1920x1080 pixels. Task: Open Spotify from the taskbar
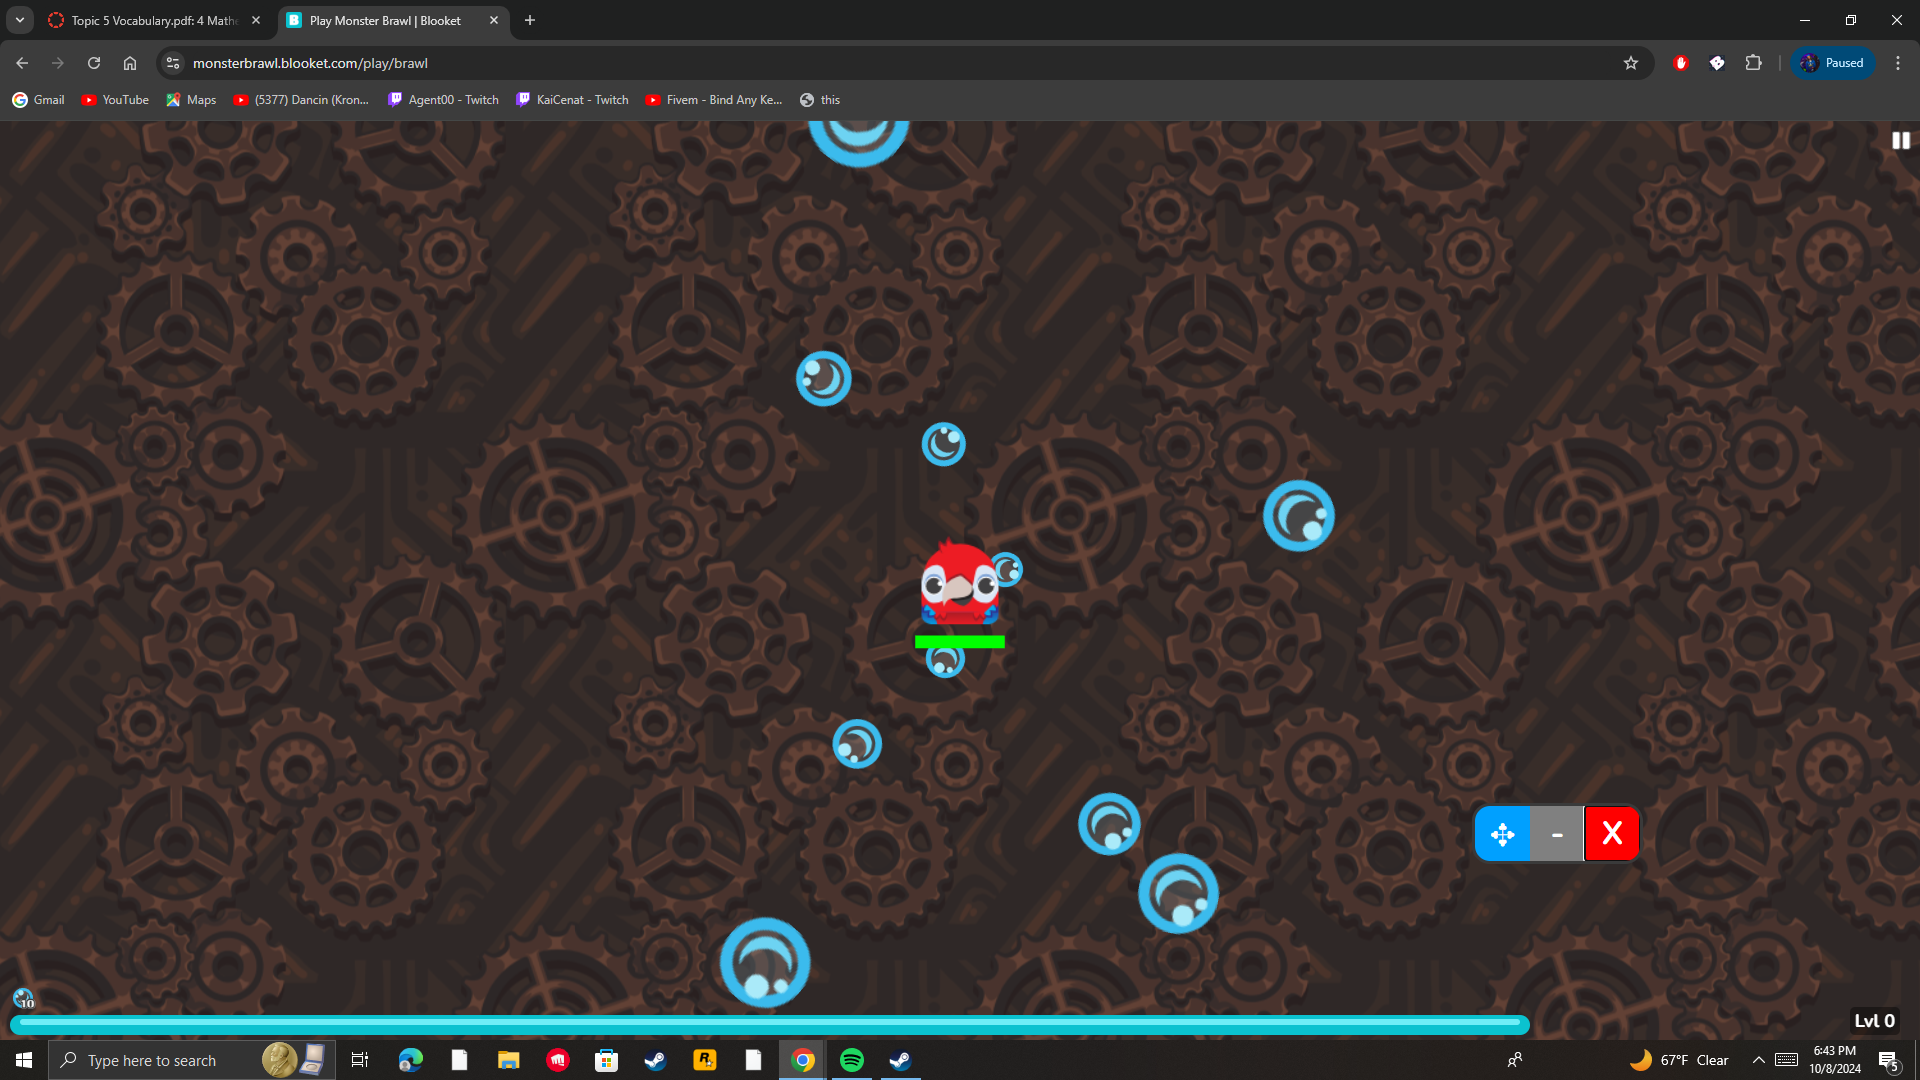click(x=852, y=1060)
